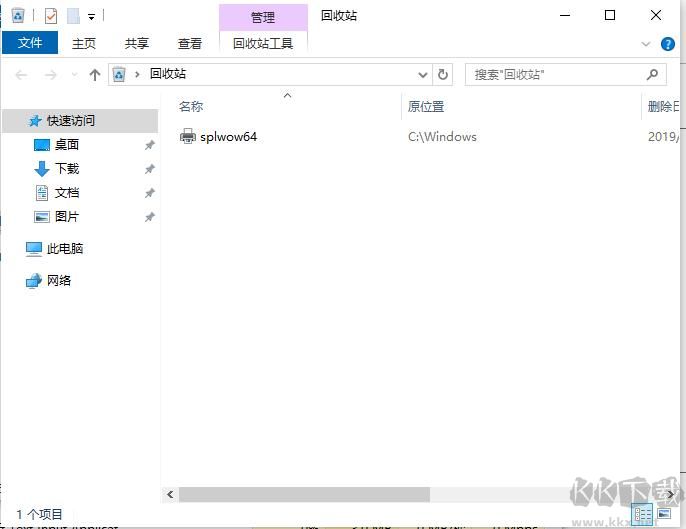
Task: Sort by the 原位置 column header
Action: (x=426, y=106)
